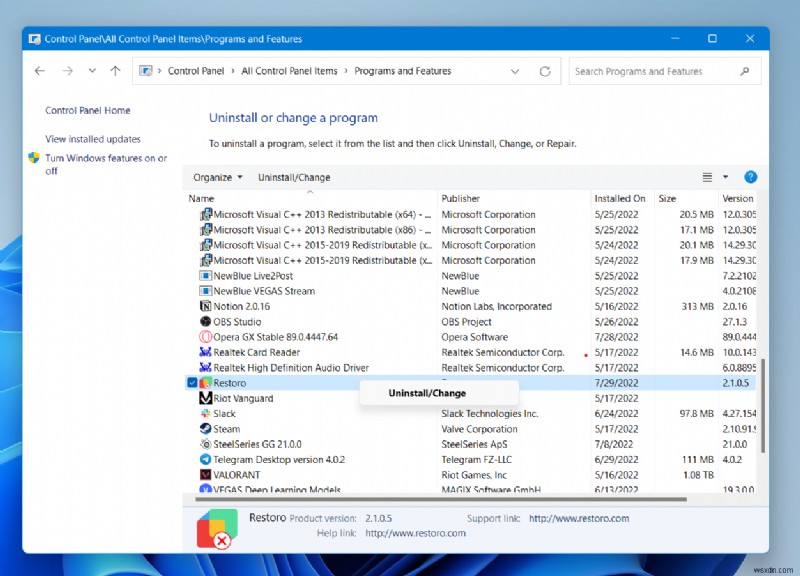This screenshot has height=576, width=800.
Task: Check the Slack entry checkbox
Action: tap(192, 413)
